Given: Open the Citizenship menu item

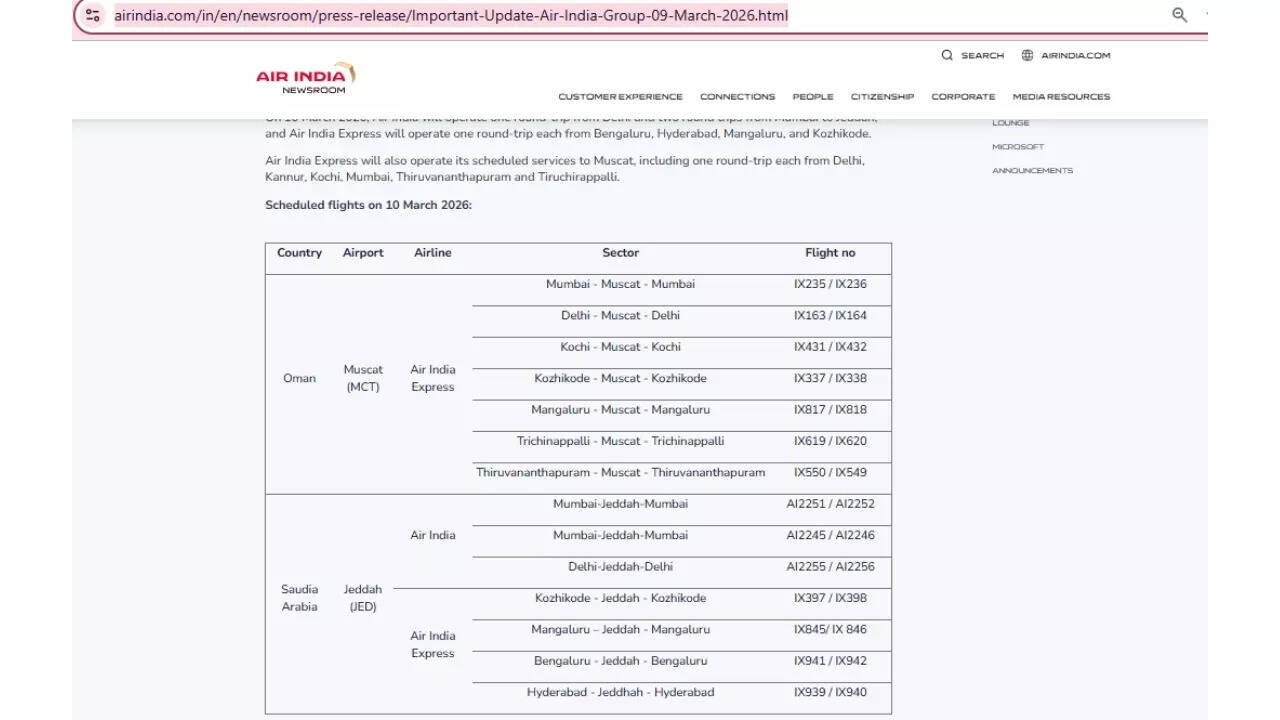Looking at the screenshot, I should (882, 97).
